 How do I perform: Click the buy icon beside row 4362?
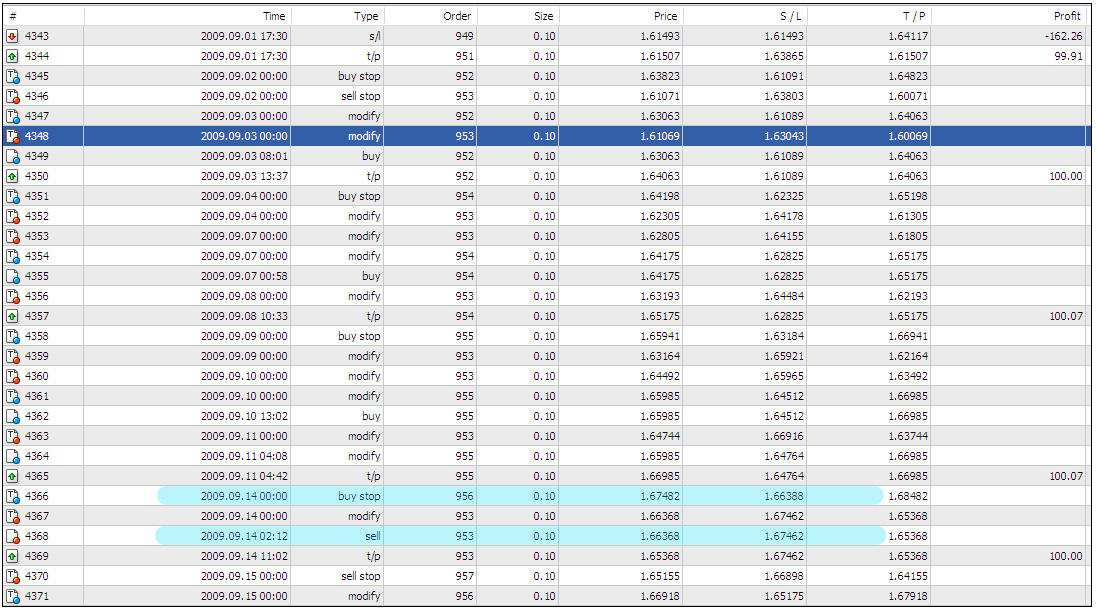[13, 416]
